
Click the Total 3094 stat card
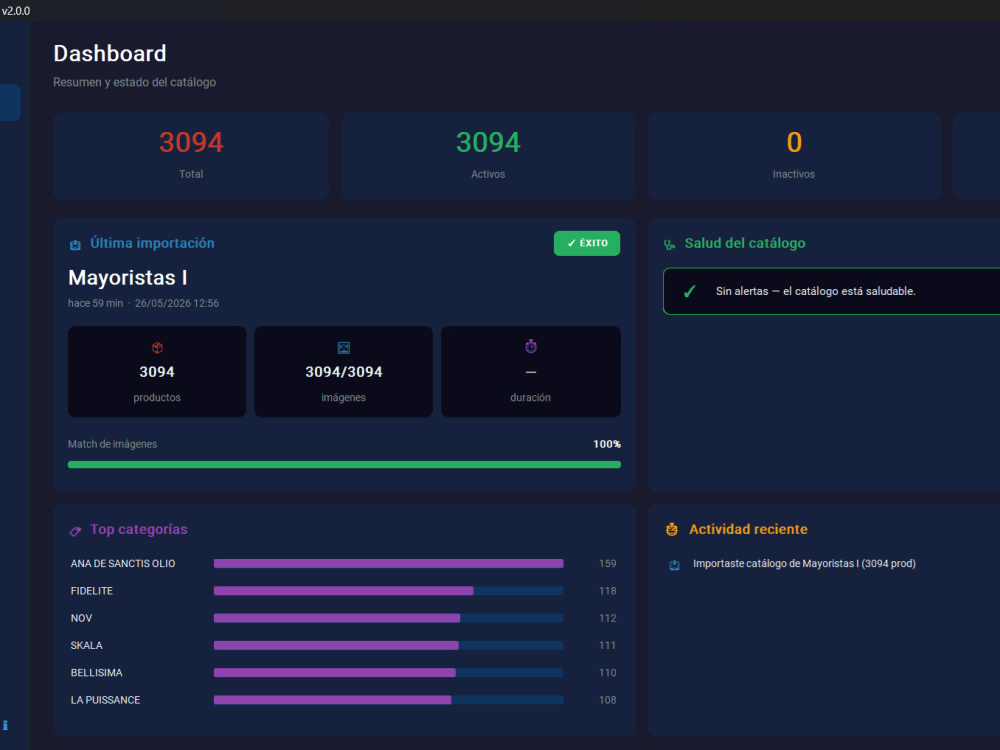[x=191, y=156]
